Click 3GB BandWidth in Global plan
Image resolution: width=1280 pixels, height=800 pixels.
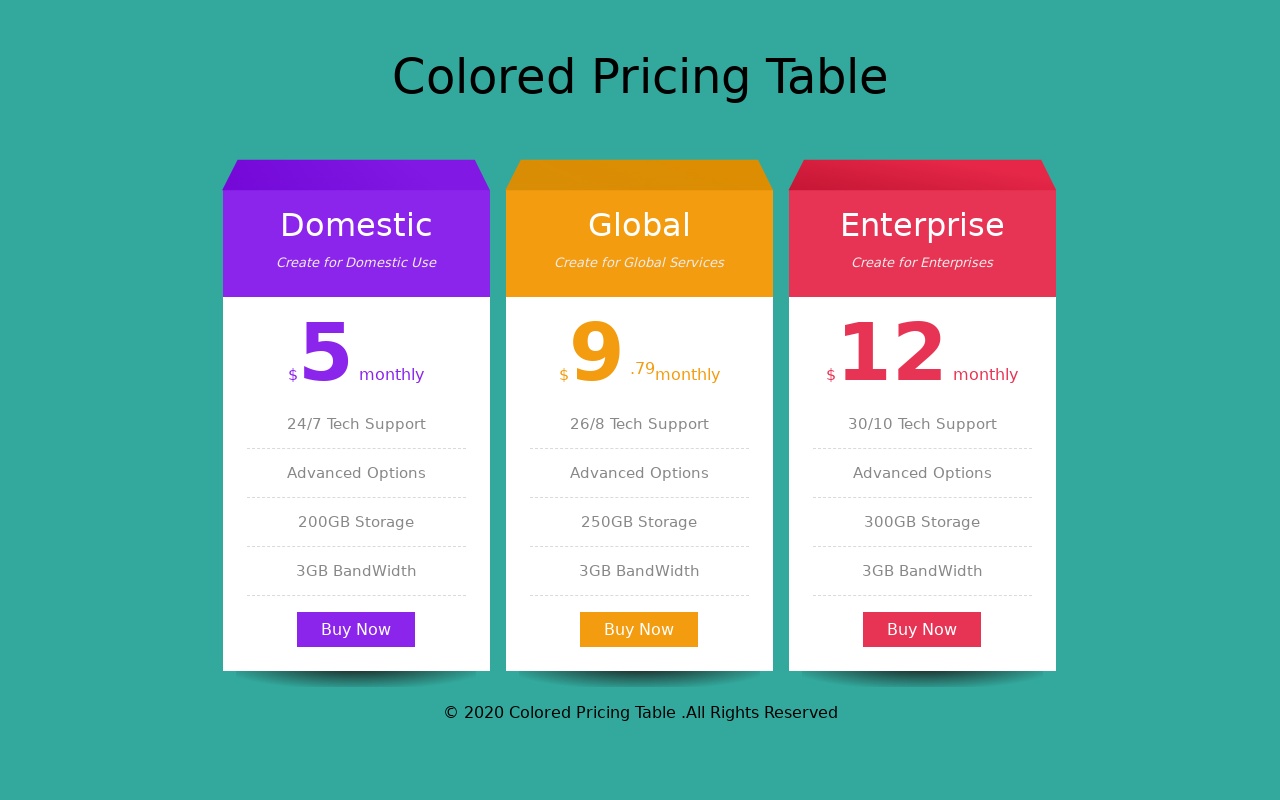pyautogui.click(x=639, y=571)
